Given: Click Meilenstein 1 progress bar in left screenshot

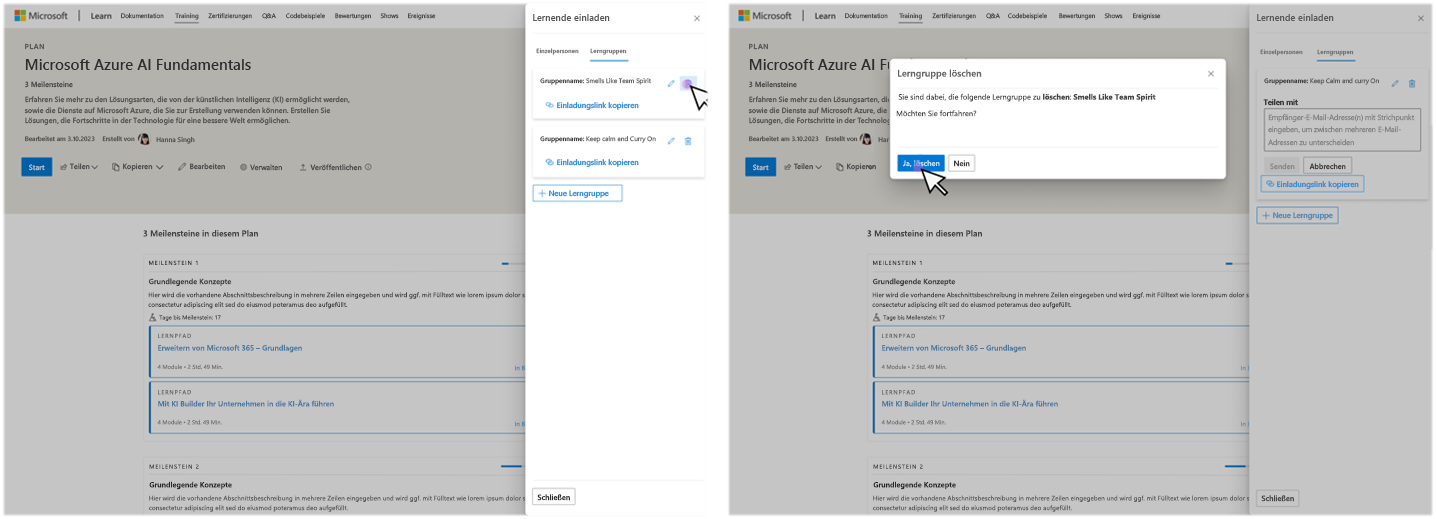Looking at the screenshot, I should pos(513,264).
